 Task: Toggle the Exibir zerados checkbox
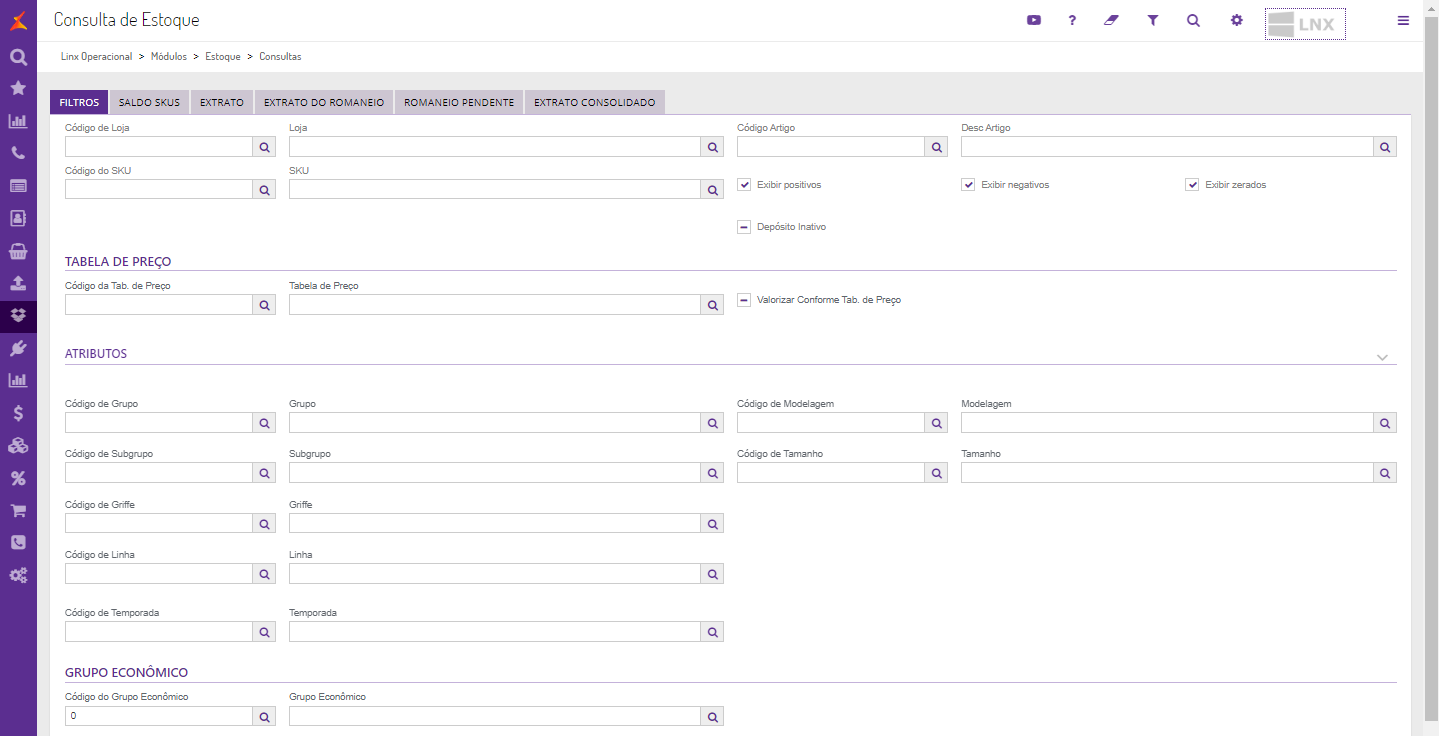(x=1192, y=185)
